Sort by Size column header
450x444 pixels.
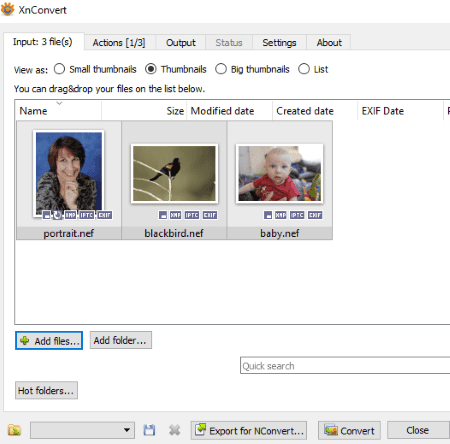tap(144, 111)
